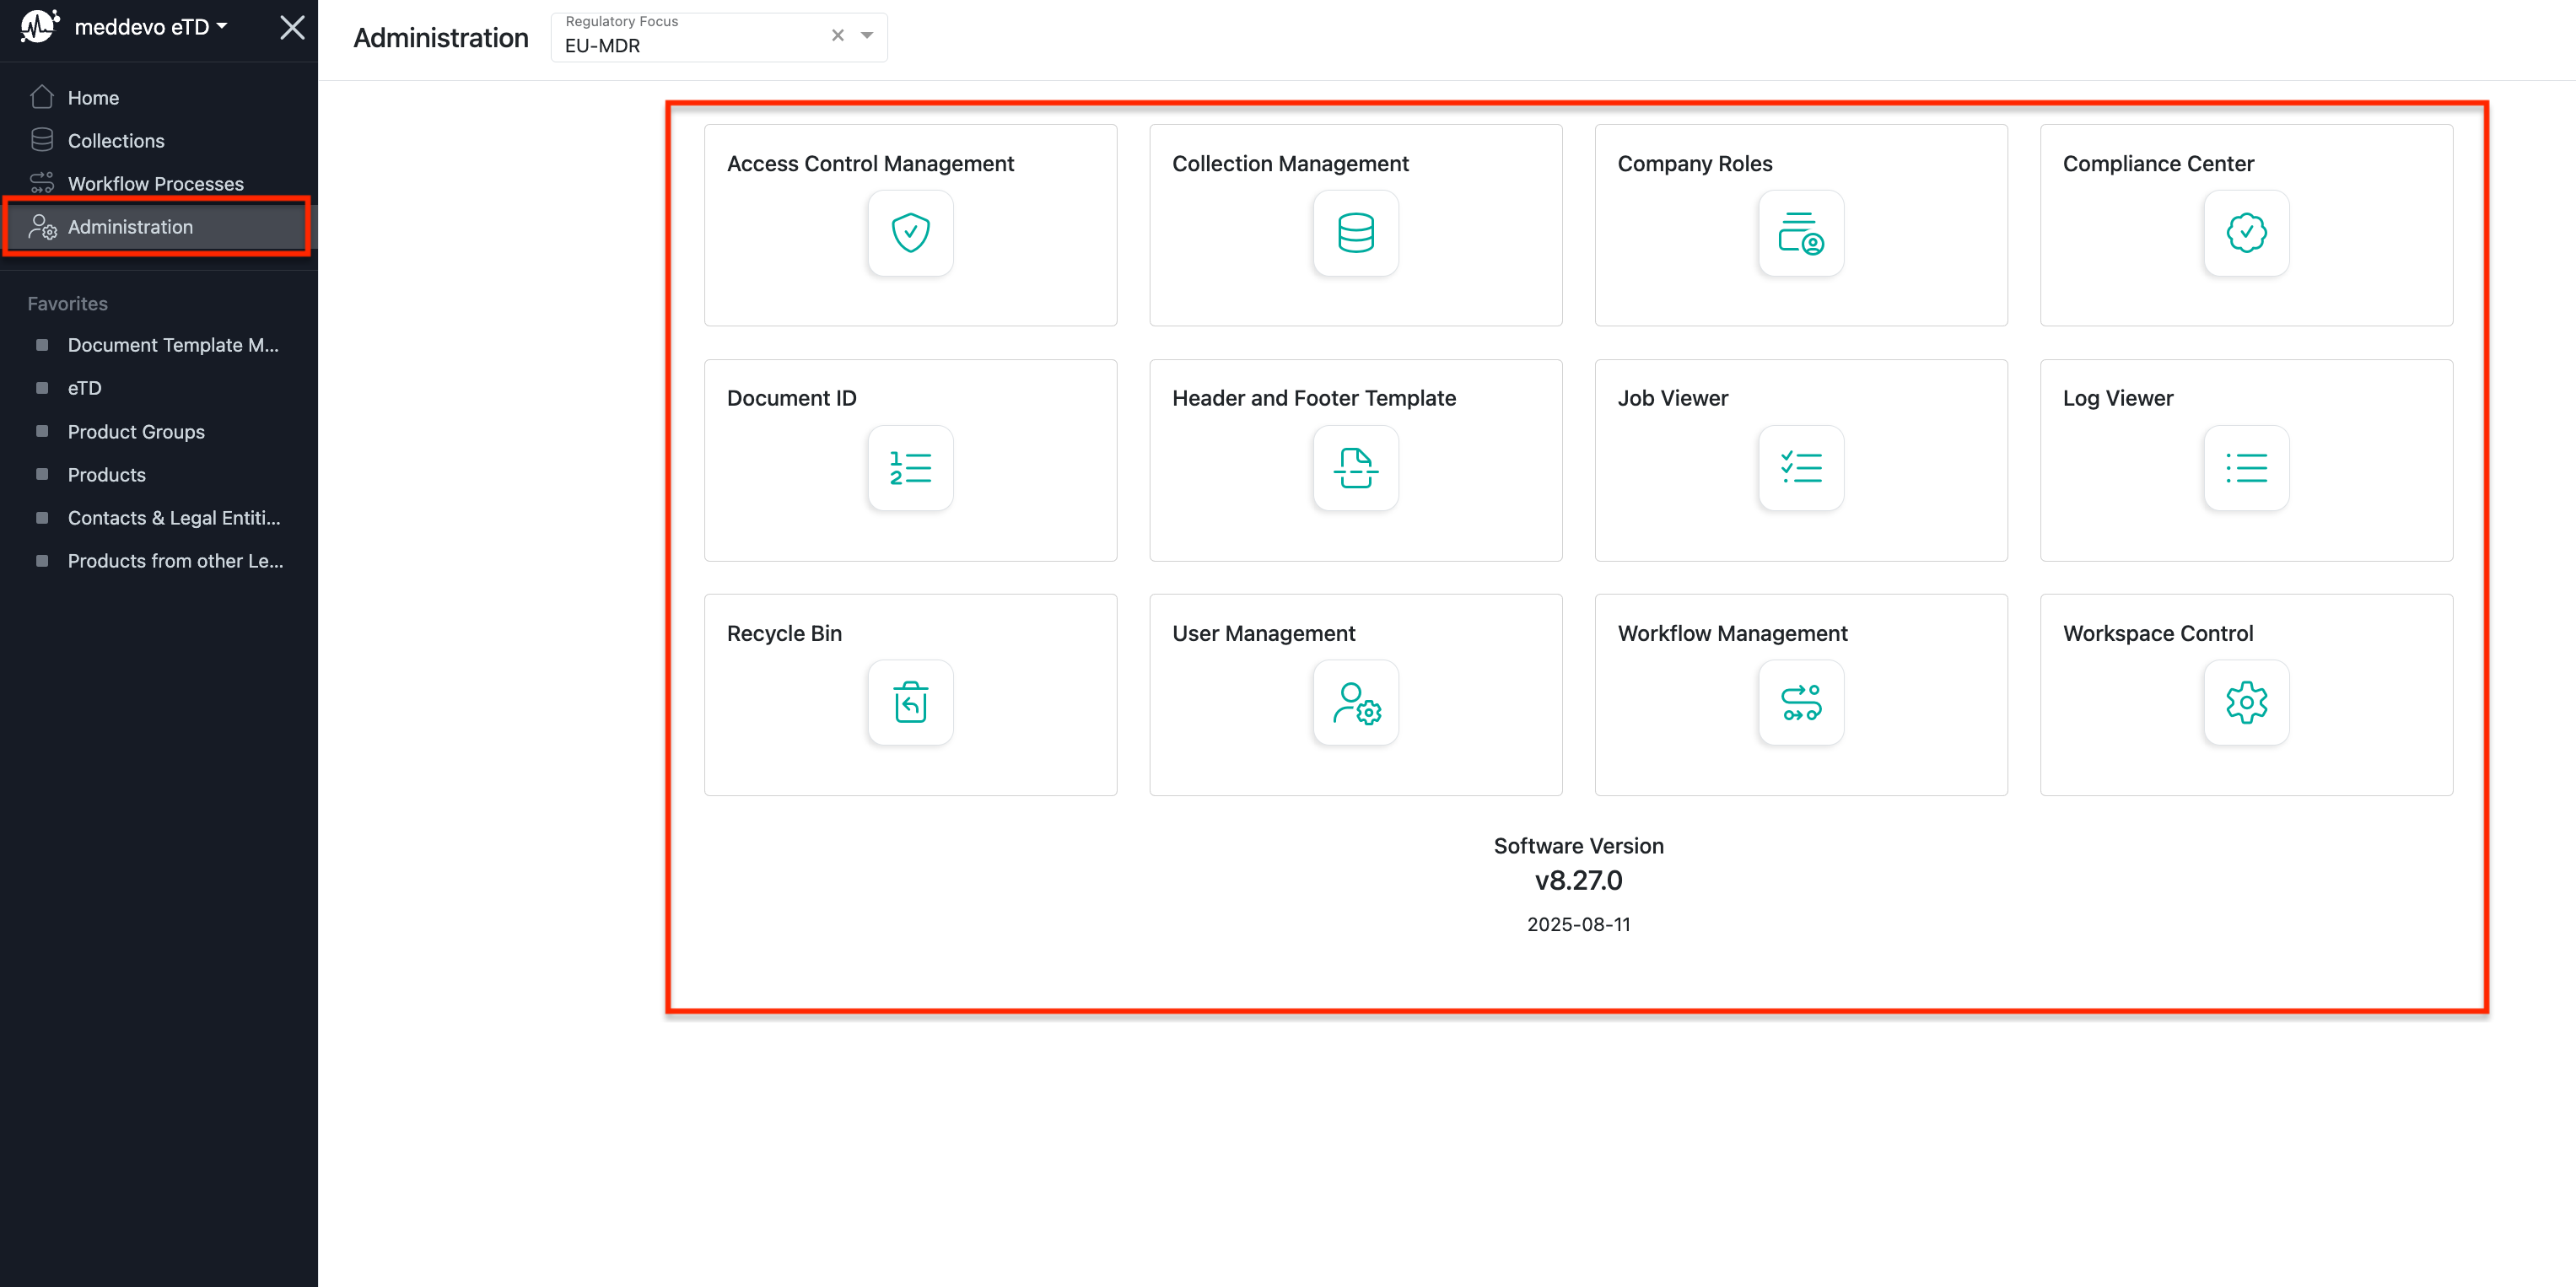Open the Workspace Control gear icon
This screenshot has width=2576, height=1287.
[2246, 702]
